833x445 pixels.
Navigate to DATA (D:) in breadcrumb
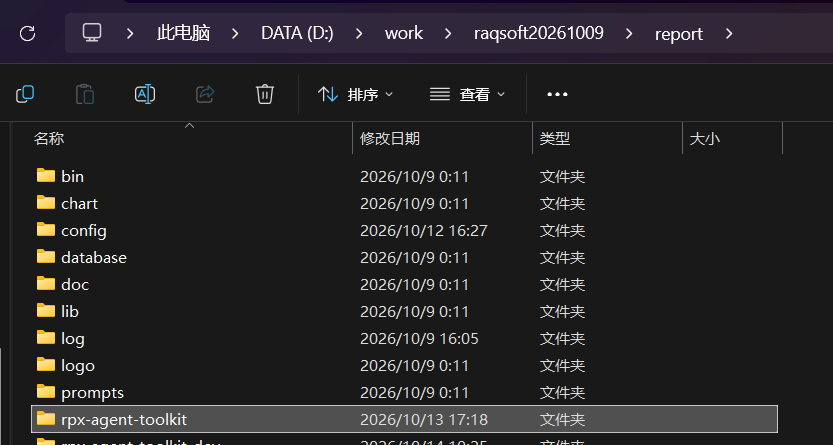click(297, 33)
